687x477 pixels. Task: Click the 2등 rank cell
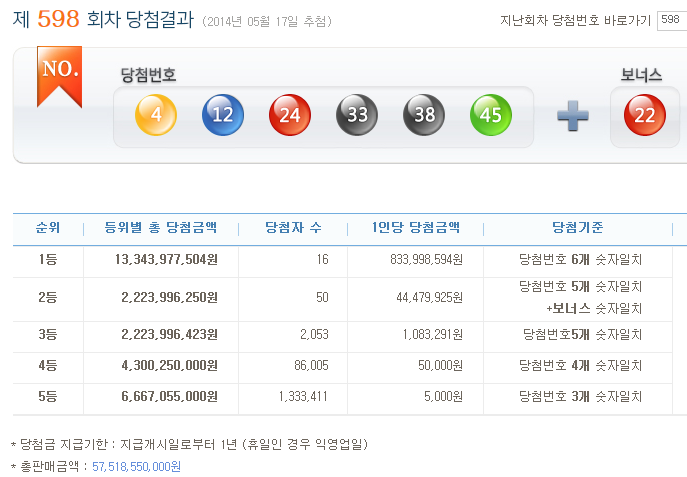tap(48, 297)
